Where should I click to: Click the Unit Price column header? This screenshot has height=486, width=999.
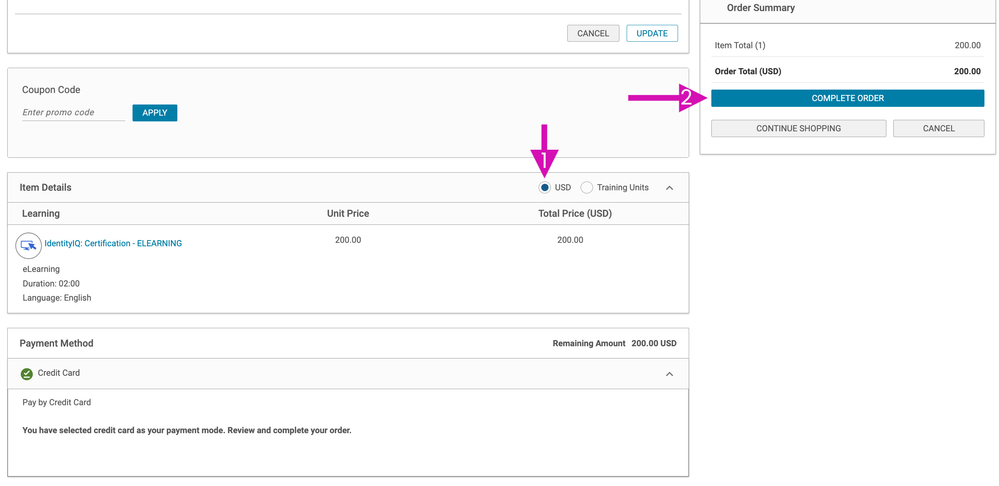348,214
